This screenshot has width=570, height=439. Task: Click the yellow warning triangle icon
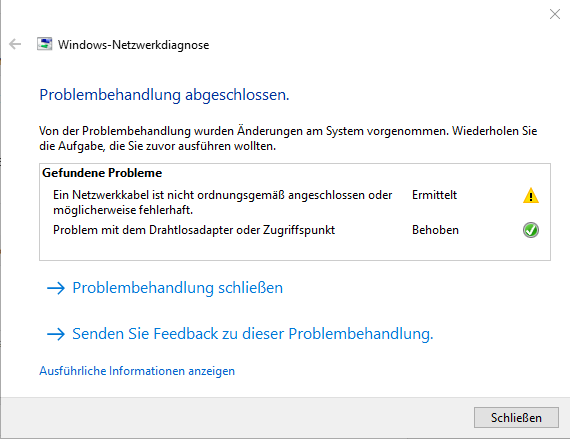pyautogui.click(x=531, y=195)
